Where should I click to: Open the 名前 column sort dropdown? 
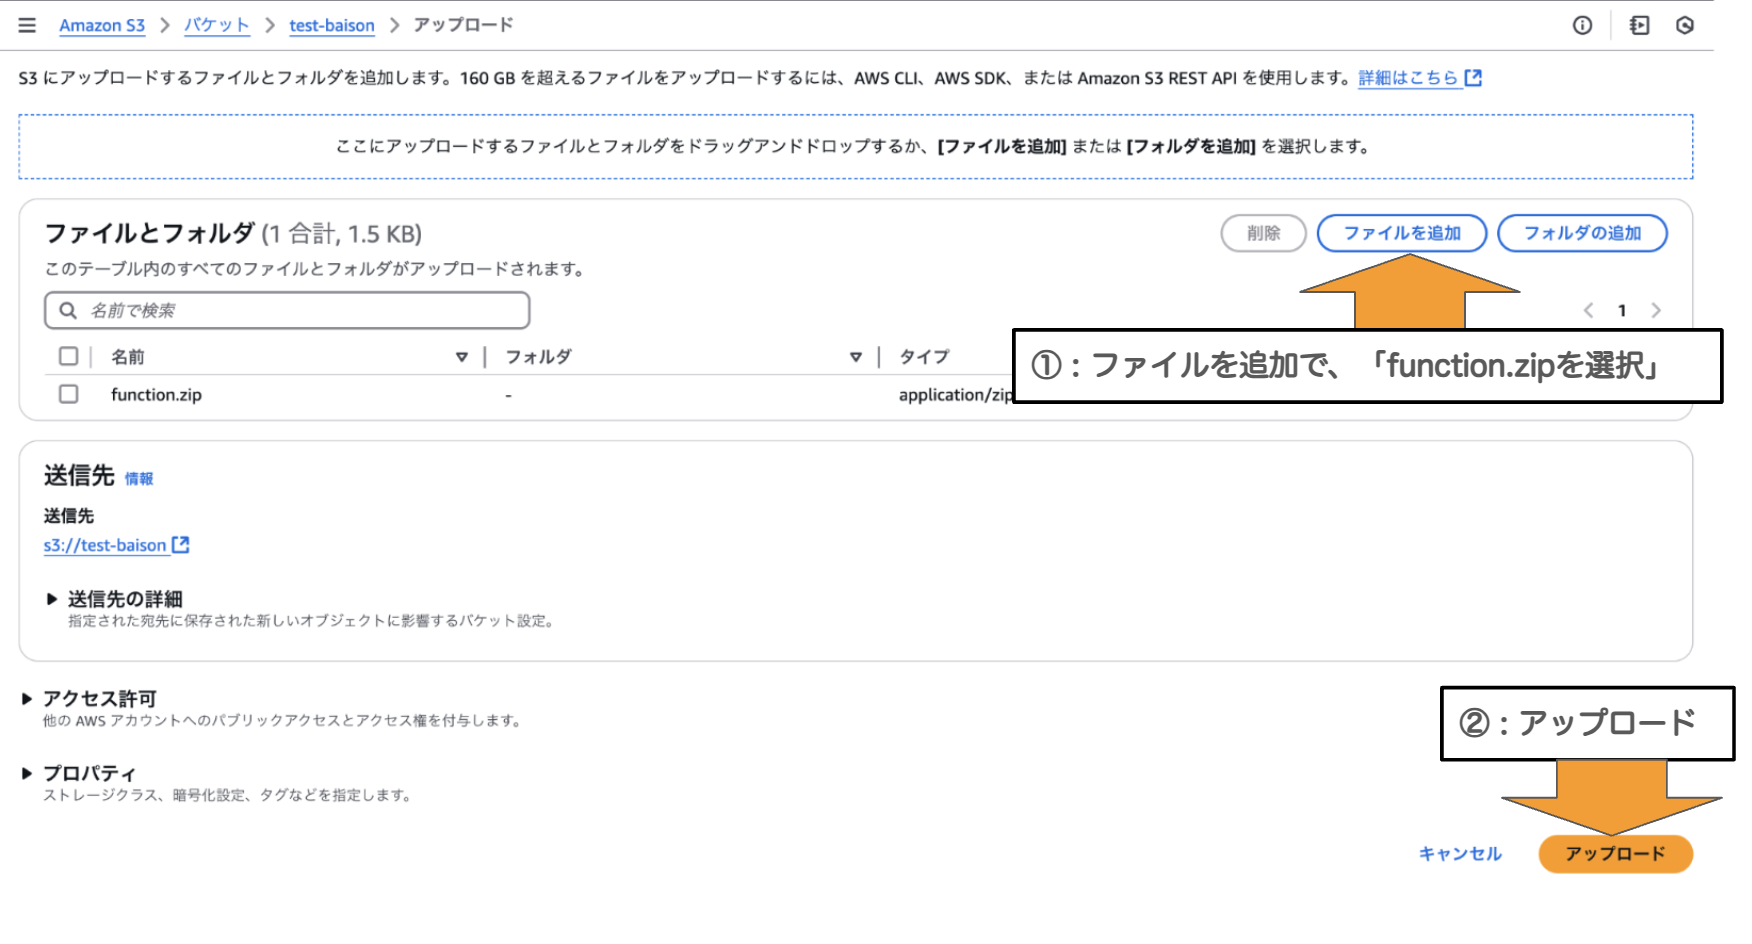pos(462,356)
